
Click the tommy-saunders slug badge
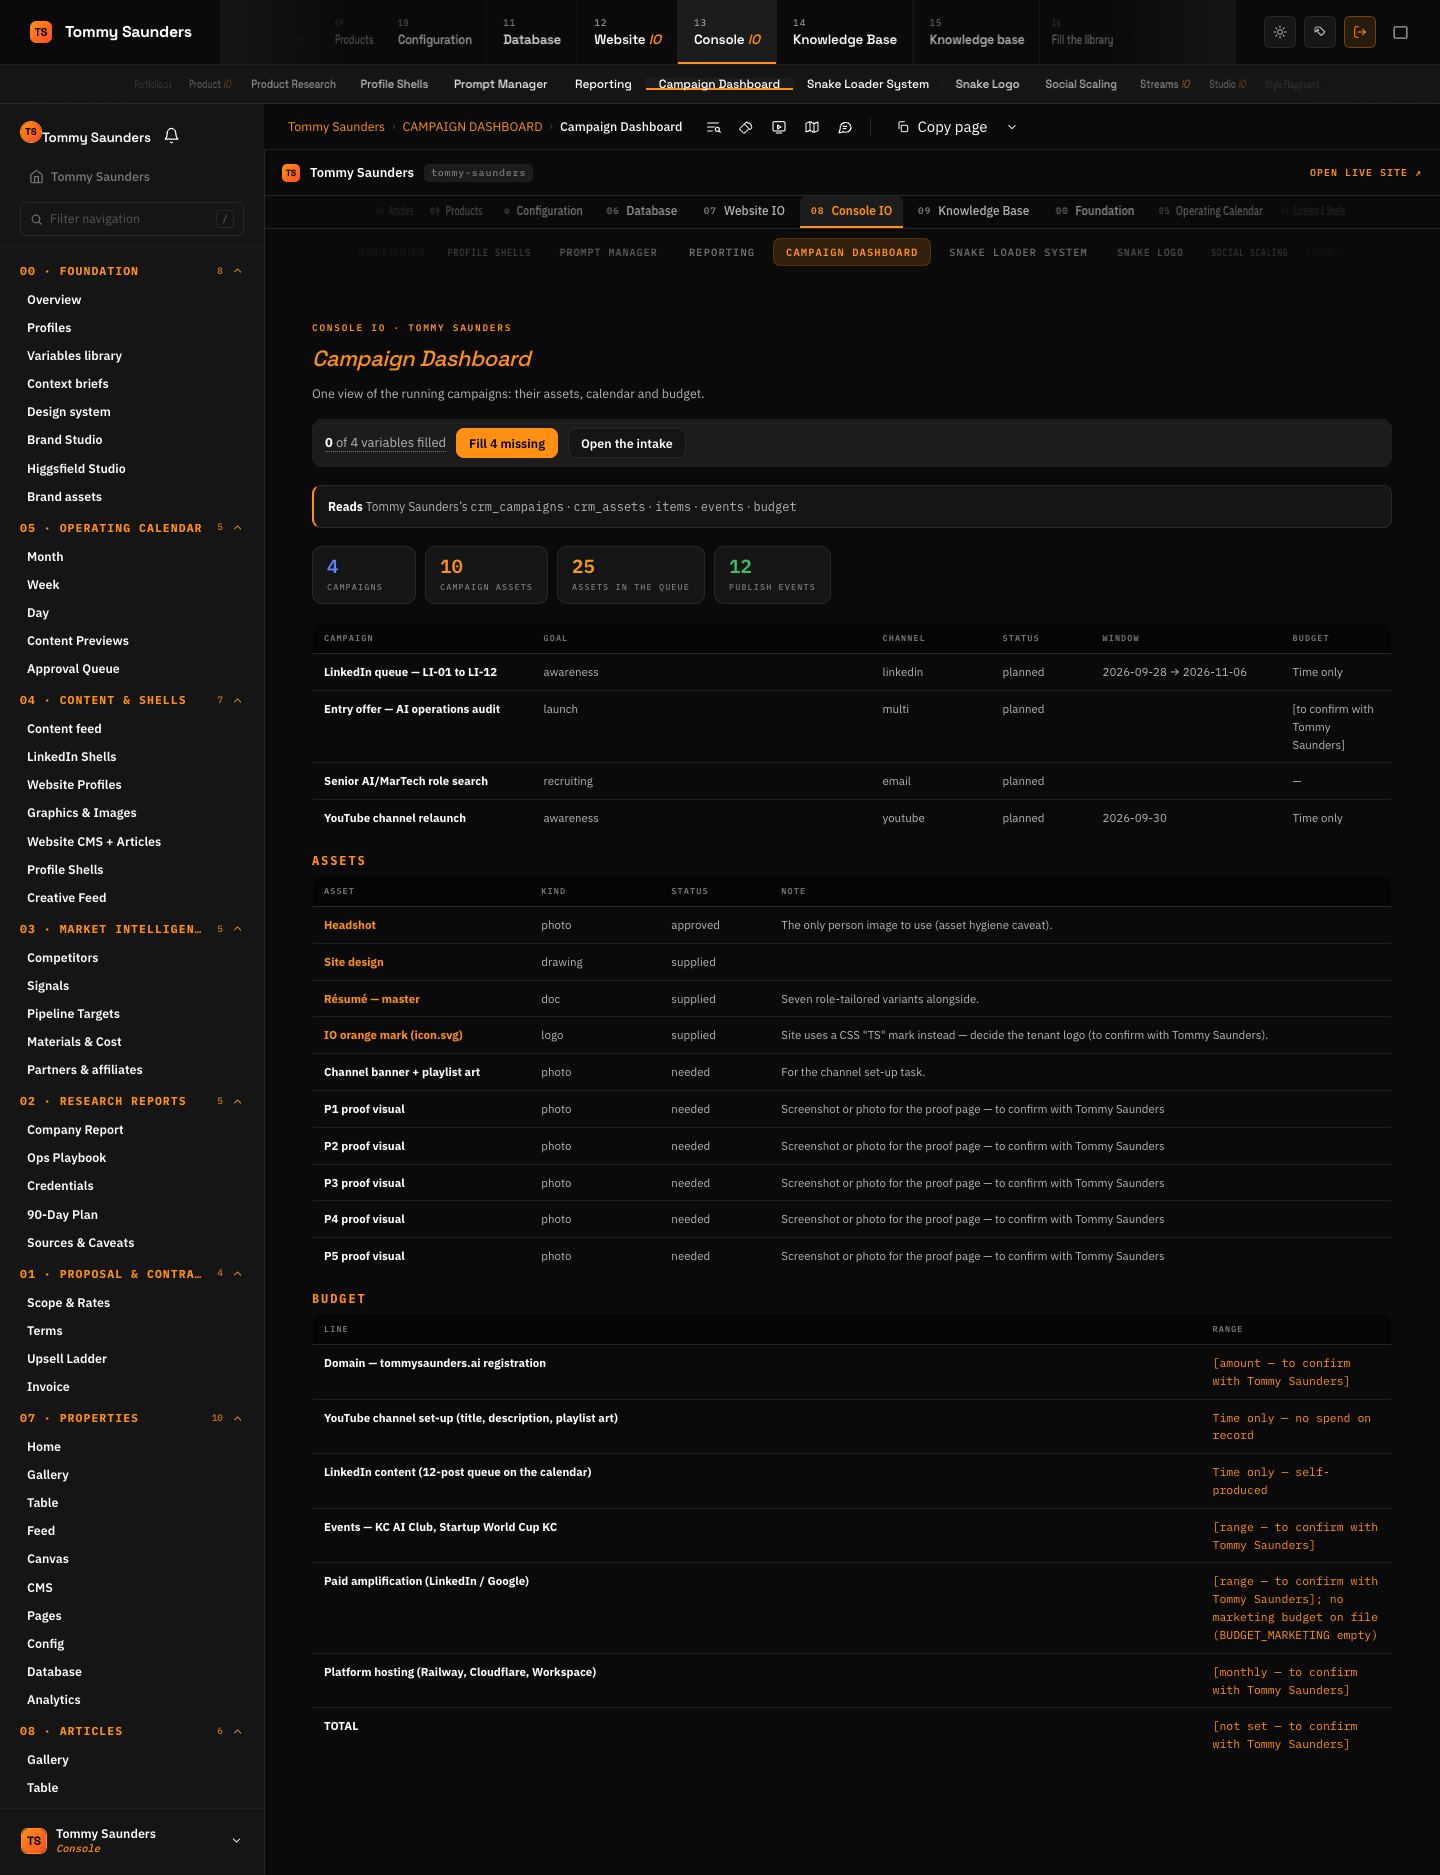coord(478,173)
